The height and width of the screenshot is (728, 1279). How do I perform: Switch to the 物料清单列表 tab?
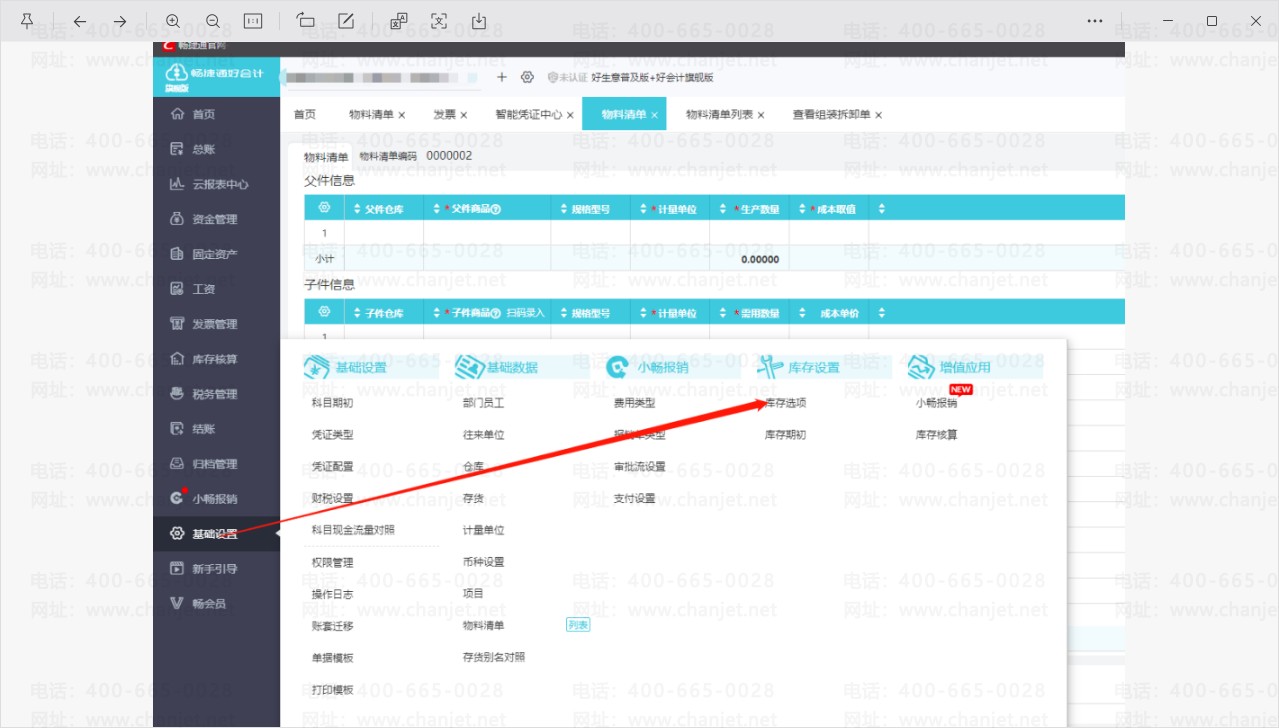click(719, 114)
